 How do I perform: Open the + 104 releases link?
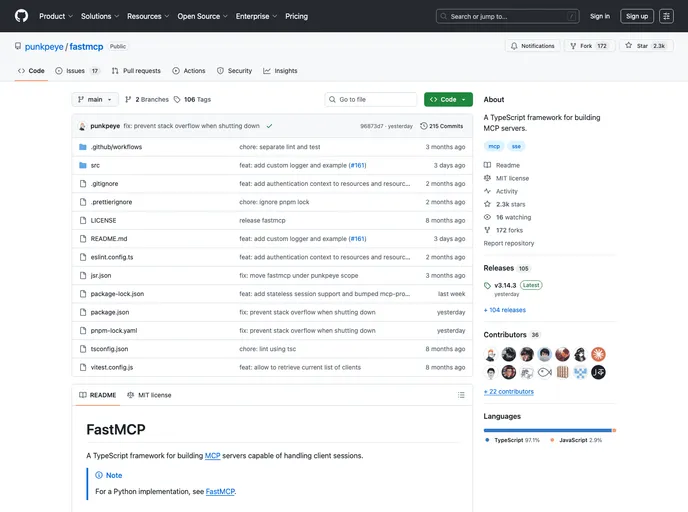pyautogui.click(x=505, y=310)
